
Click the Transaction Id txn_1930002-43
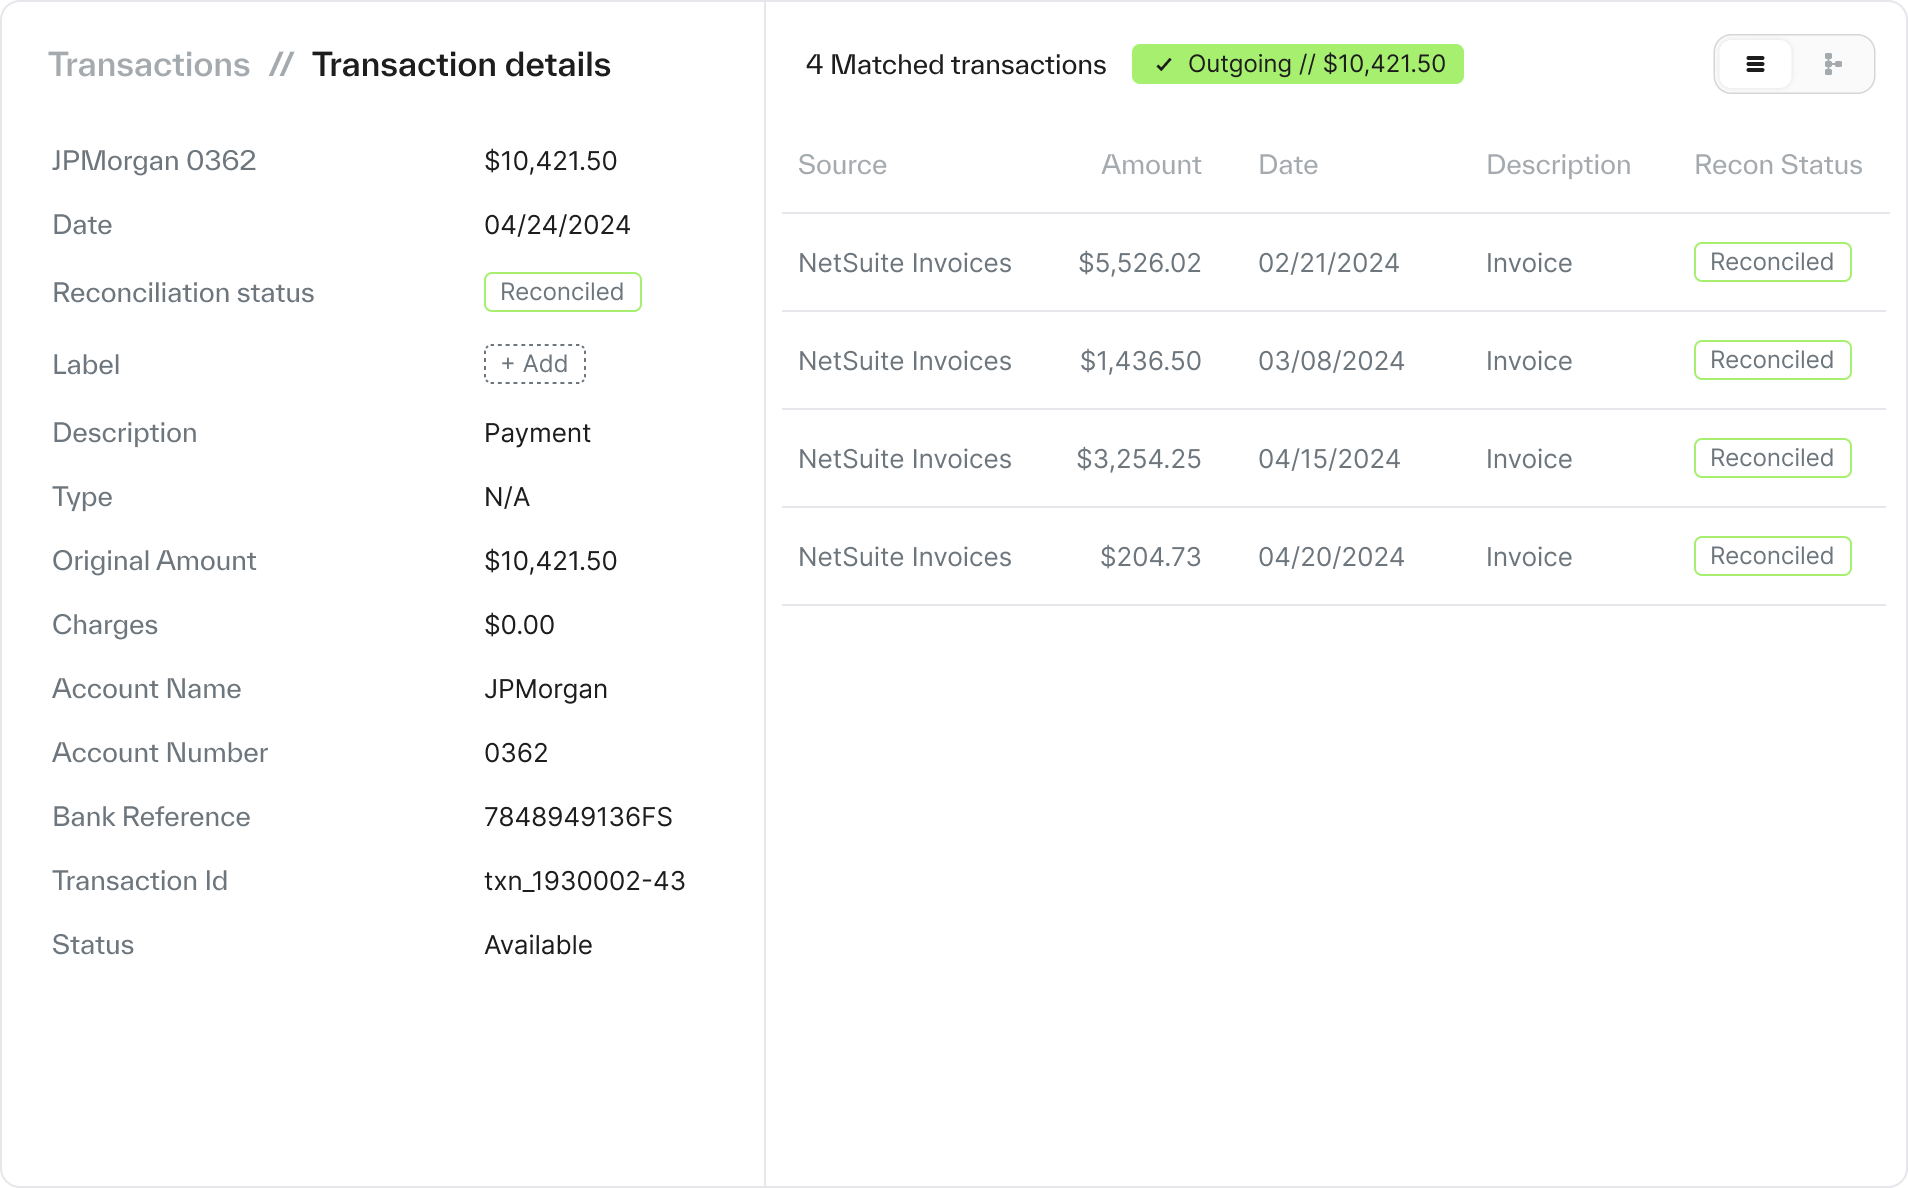pyautogui.click(x=584, y=881)
